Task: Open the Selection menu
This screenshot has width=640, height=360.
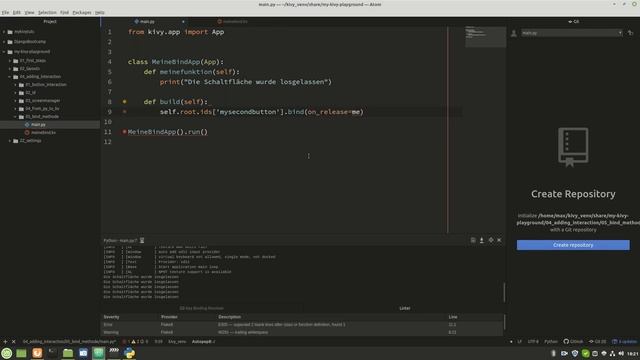Action: [x=47, y=13]
